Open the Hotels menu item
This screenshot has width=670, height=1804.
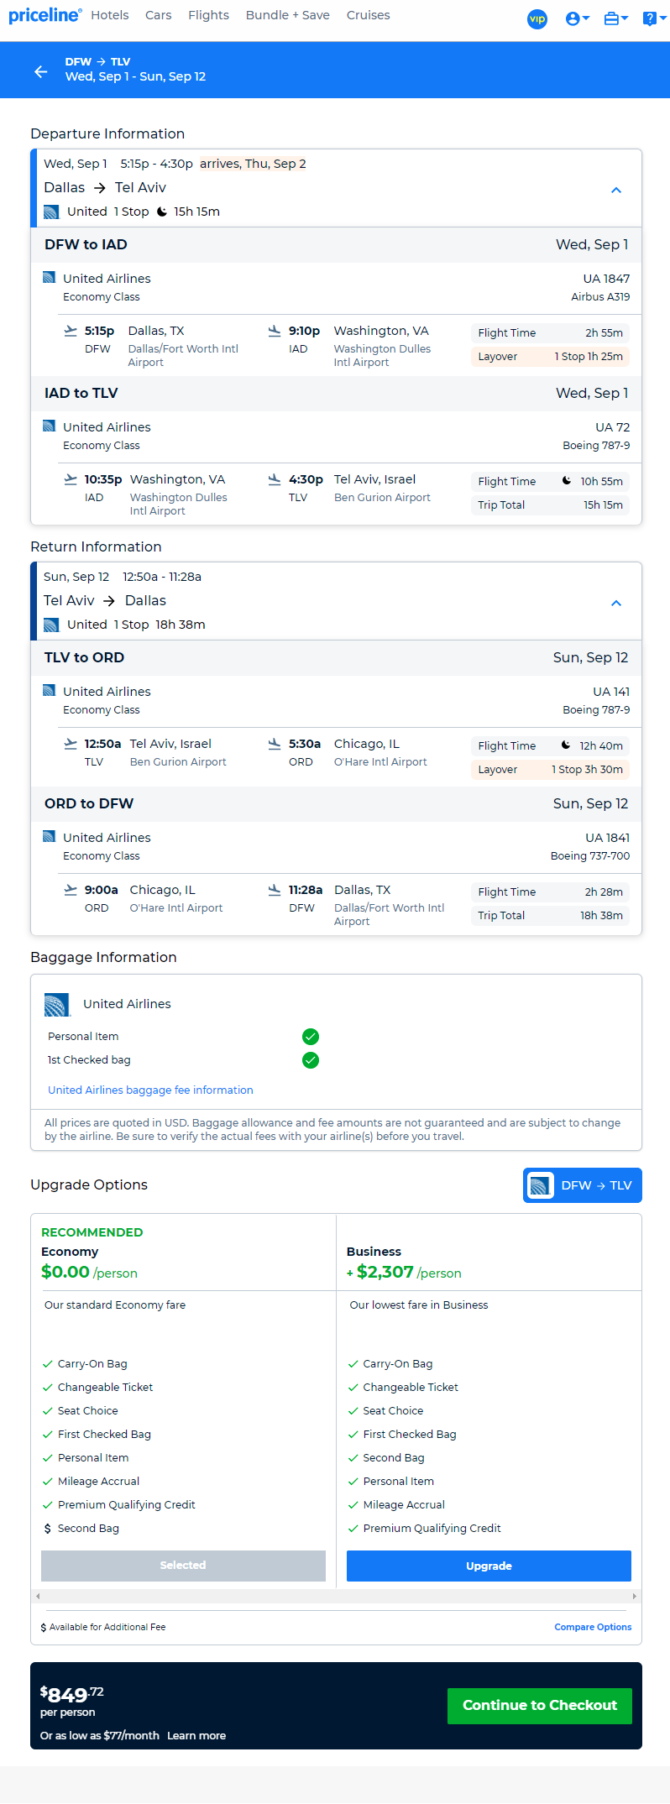click(x=110, y=15)
